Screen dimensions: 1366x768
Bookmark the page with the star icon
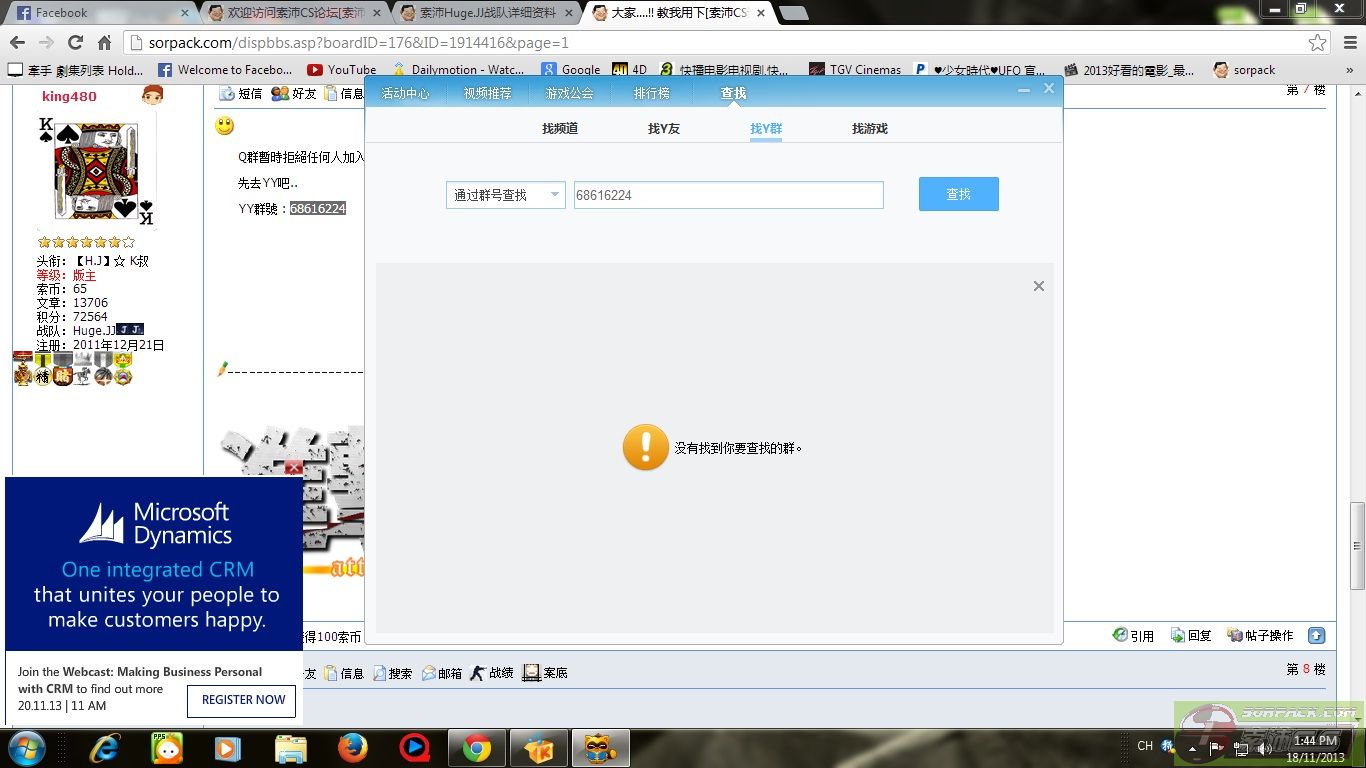pyautogui.click(x=1318, y=44)
